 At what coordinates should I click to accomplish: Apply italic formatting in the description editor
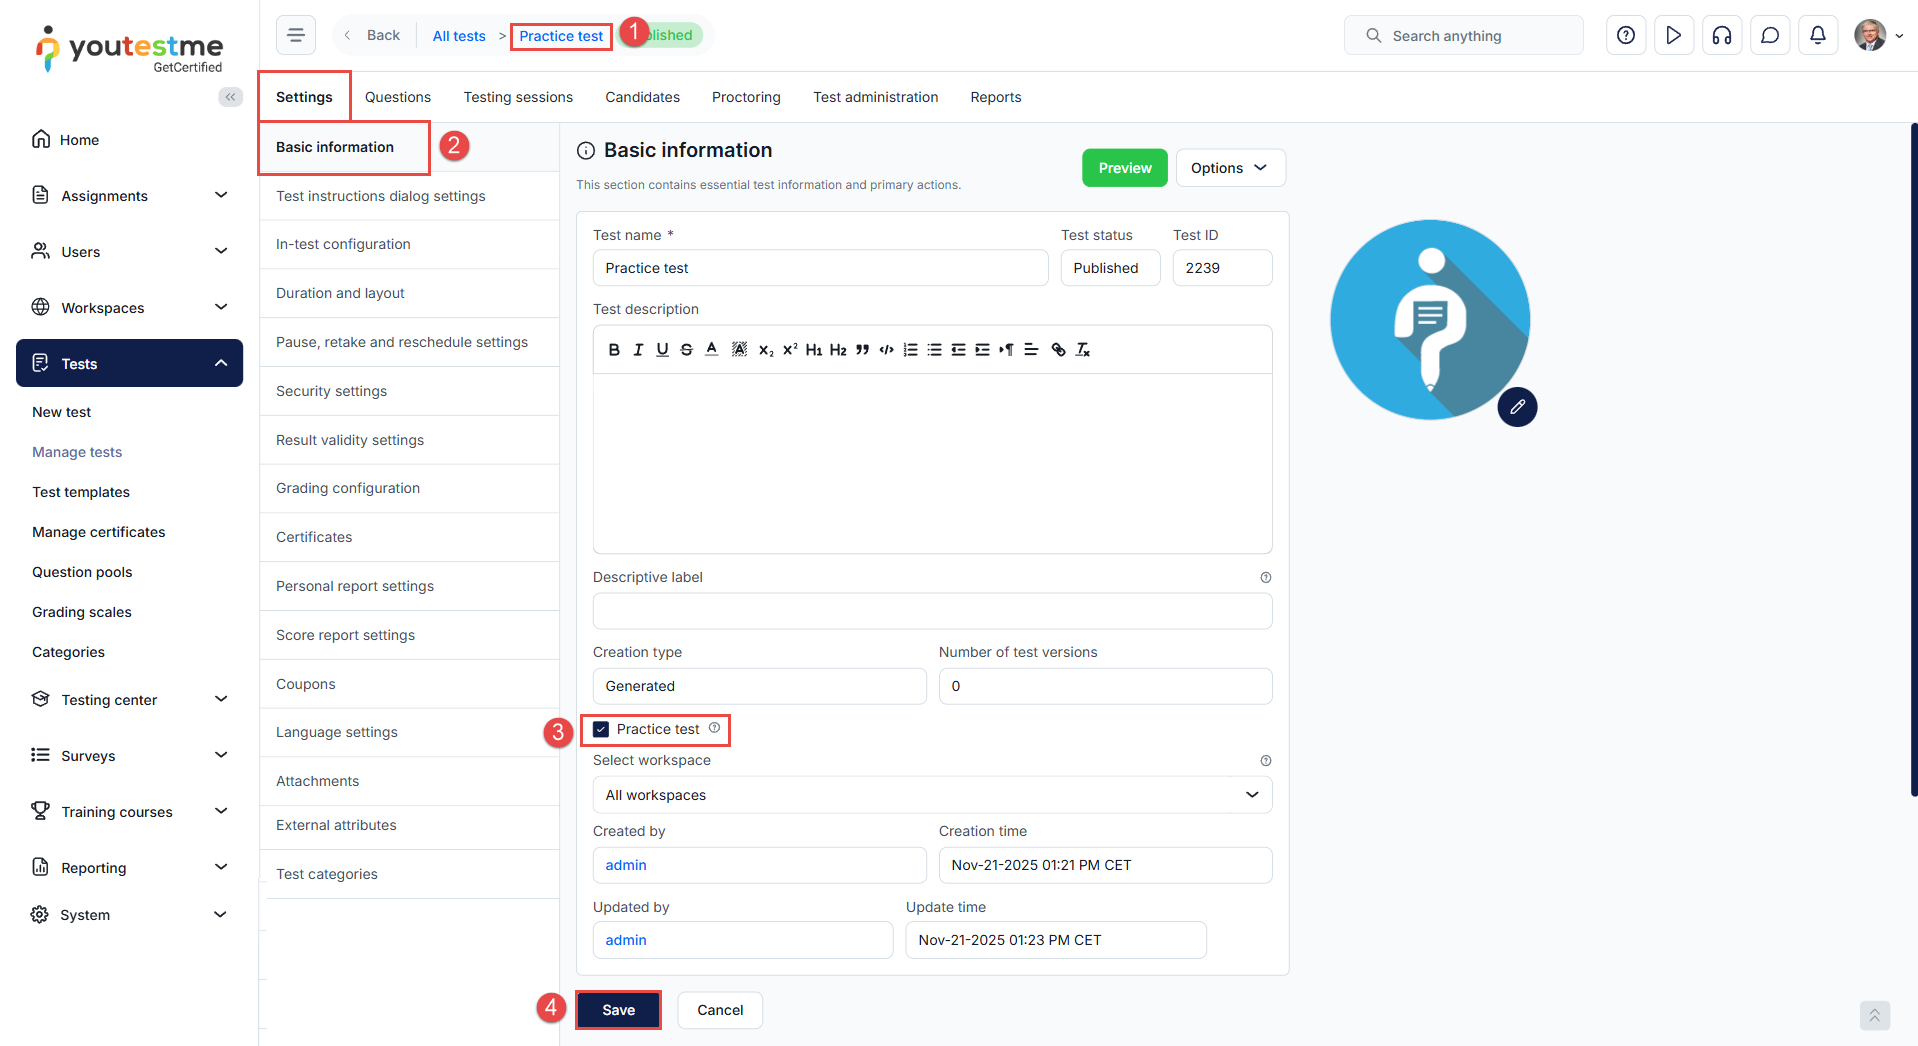[638, 350]
